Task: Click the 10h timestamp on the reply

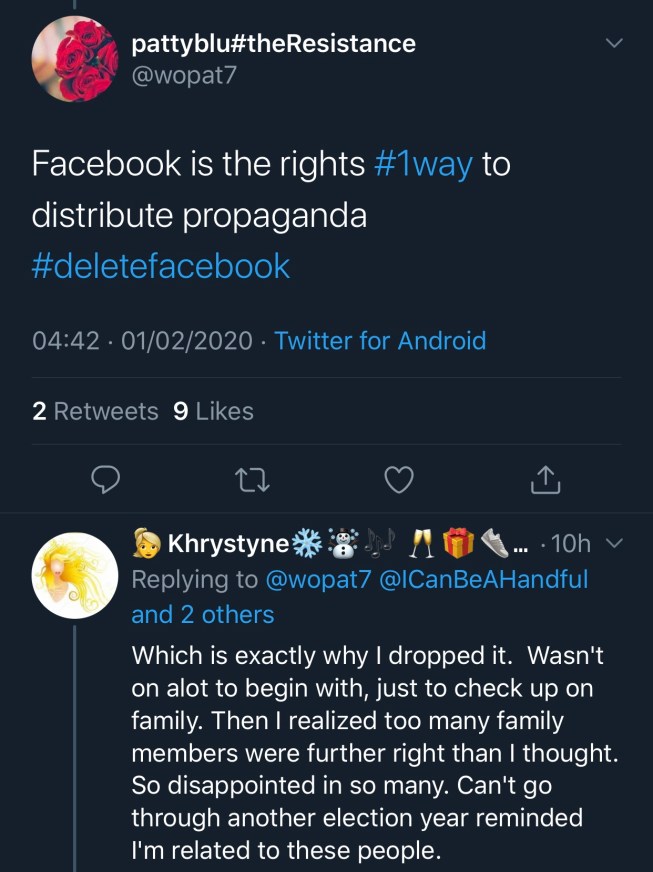Action: [570, 544]
